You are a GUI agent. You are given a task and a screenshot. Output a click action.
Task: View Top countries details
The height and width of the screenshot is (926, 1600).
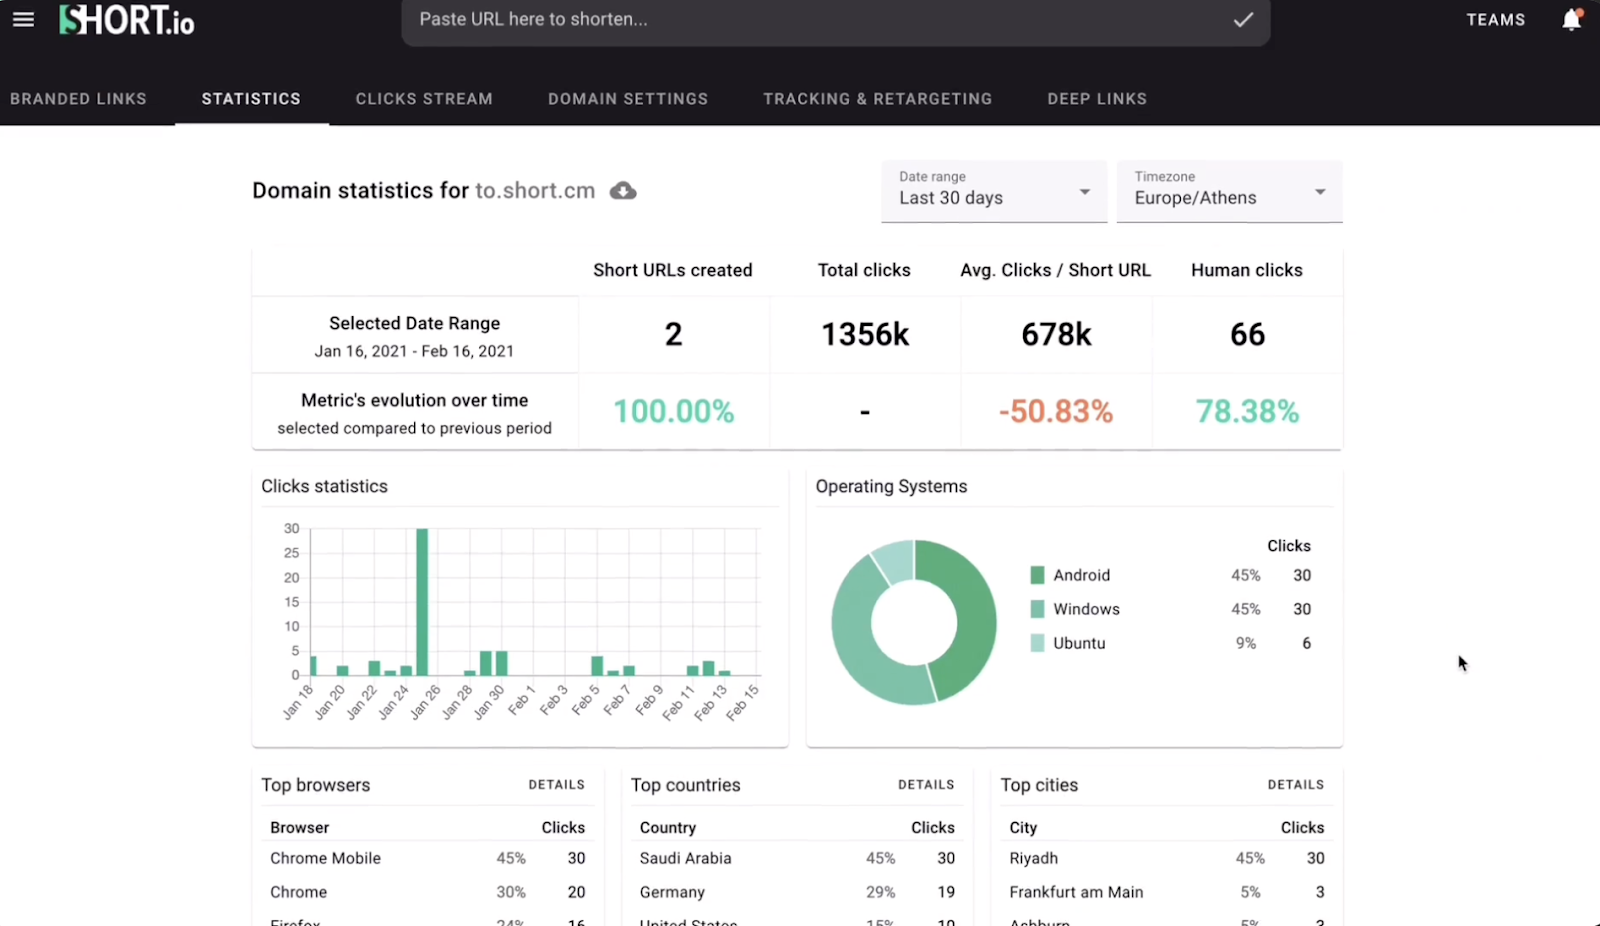[x=925, y=785]
